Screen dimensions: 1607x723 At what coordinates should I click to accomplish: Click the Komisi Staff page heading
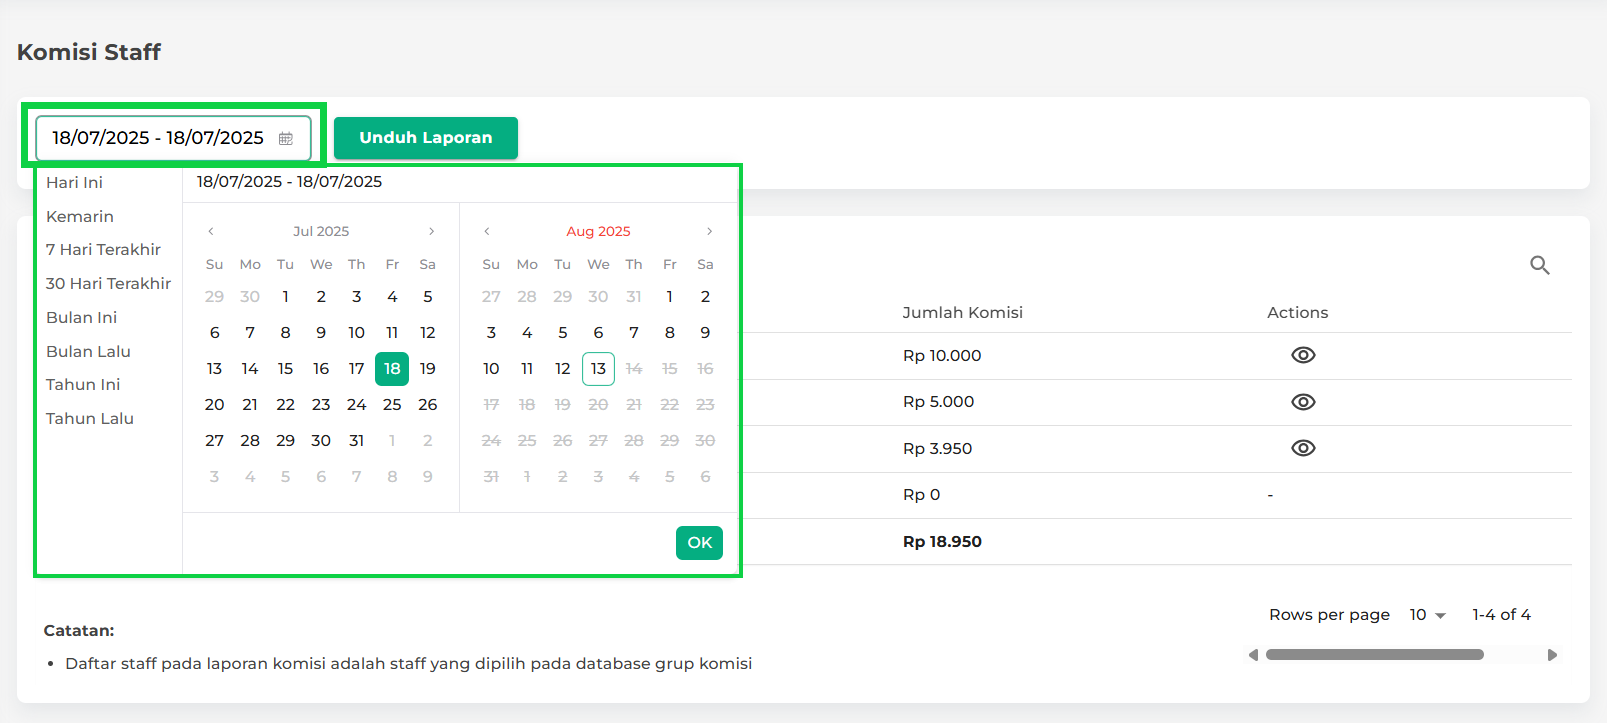click(x=89, y=52)
